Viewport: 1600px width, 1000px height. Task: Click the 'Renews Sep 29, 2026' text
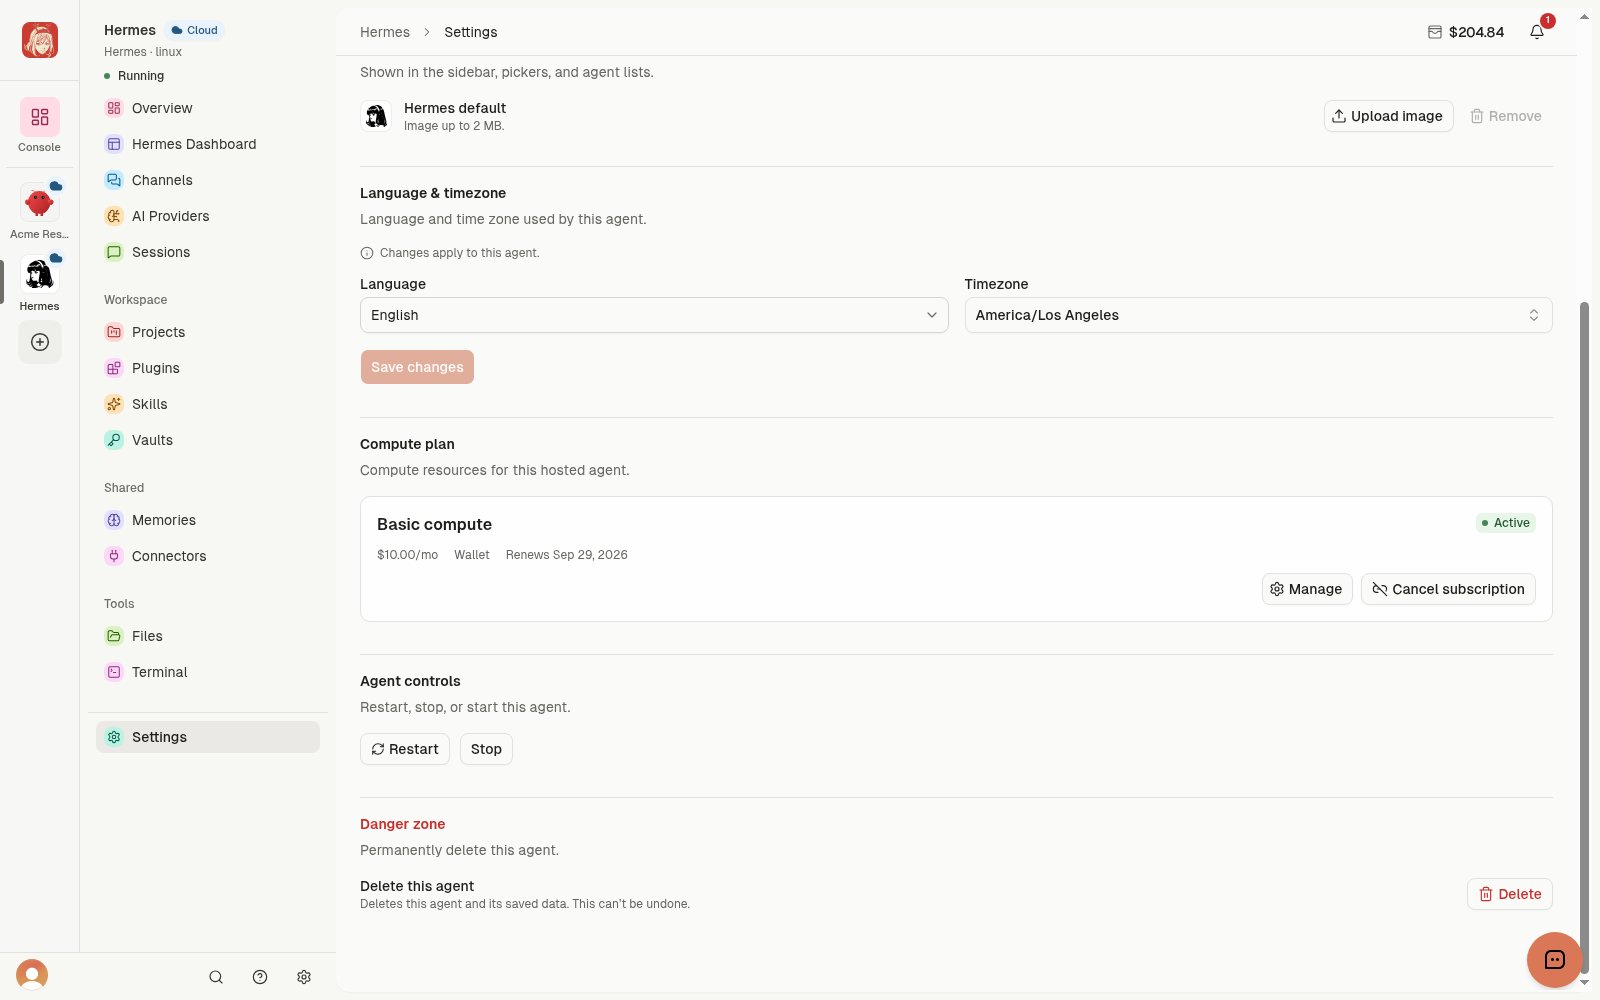tap(567, 555)
